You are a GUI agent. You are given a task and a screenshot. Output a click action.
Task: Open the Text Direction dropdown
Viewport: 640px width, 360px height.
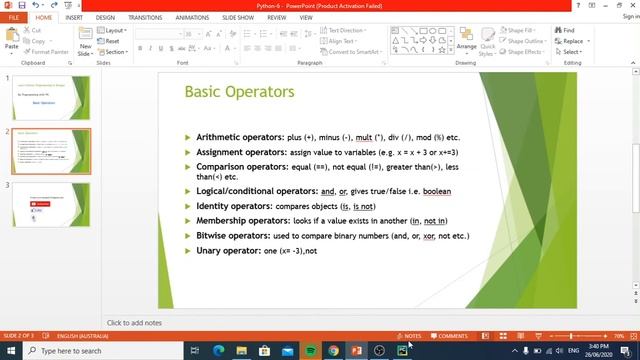tap(343, 30)
